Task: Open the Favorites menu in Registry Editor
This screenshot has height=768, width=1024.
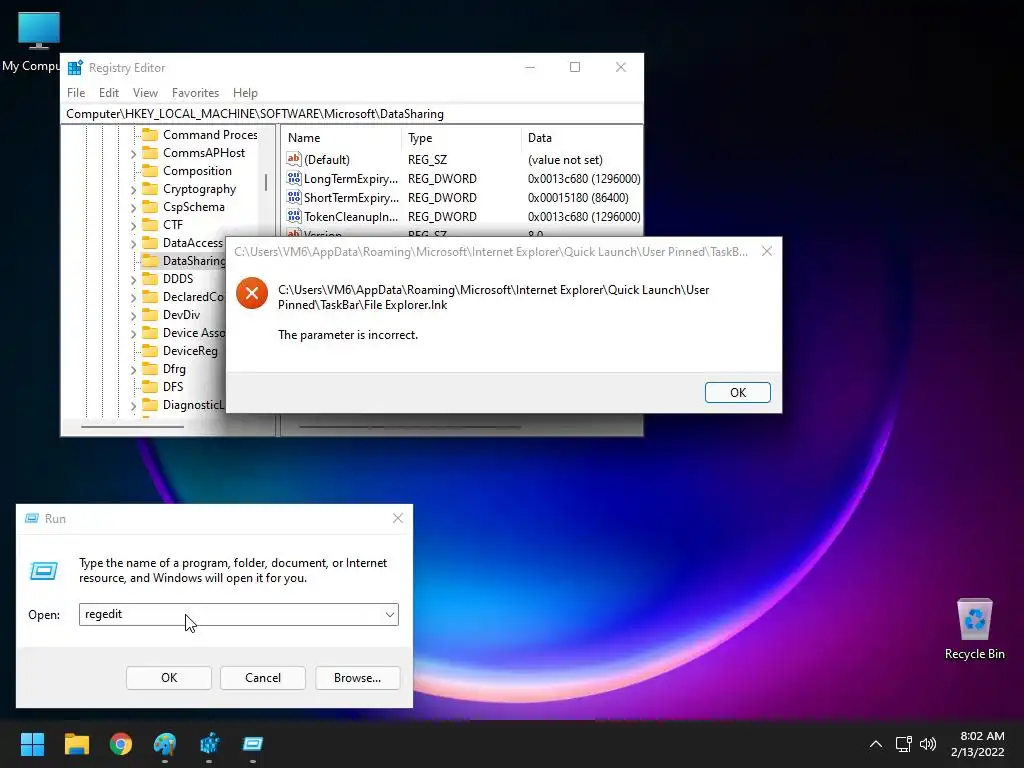Action: pyautogui.click(x=195, y=93)
